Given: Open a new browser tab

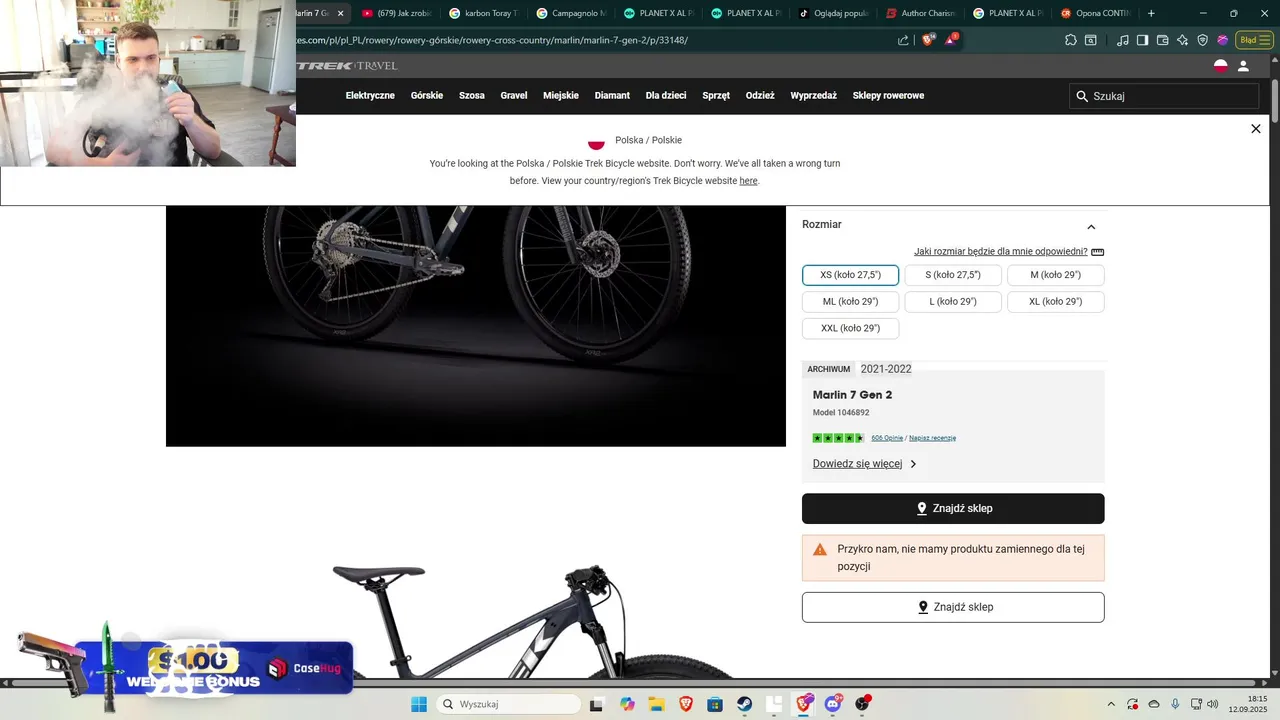Looking at the screenshot, I should [x=1151, y=13].
